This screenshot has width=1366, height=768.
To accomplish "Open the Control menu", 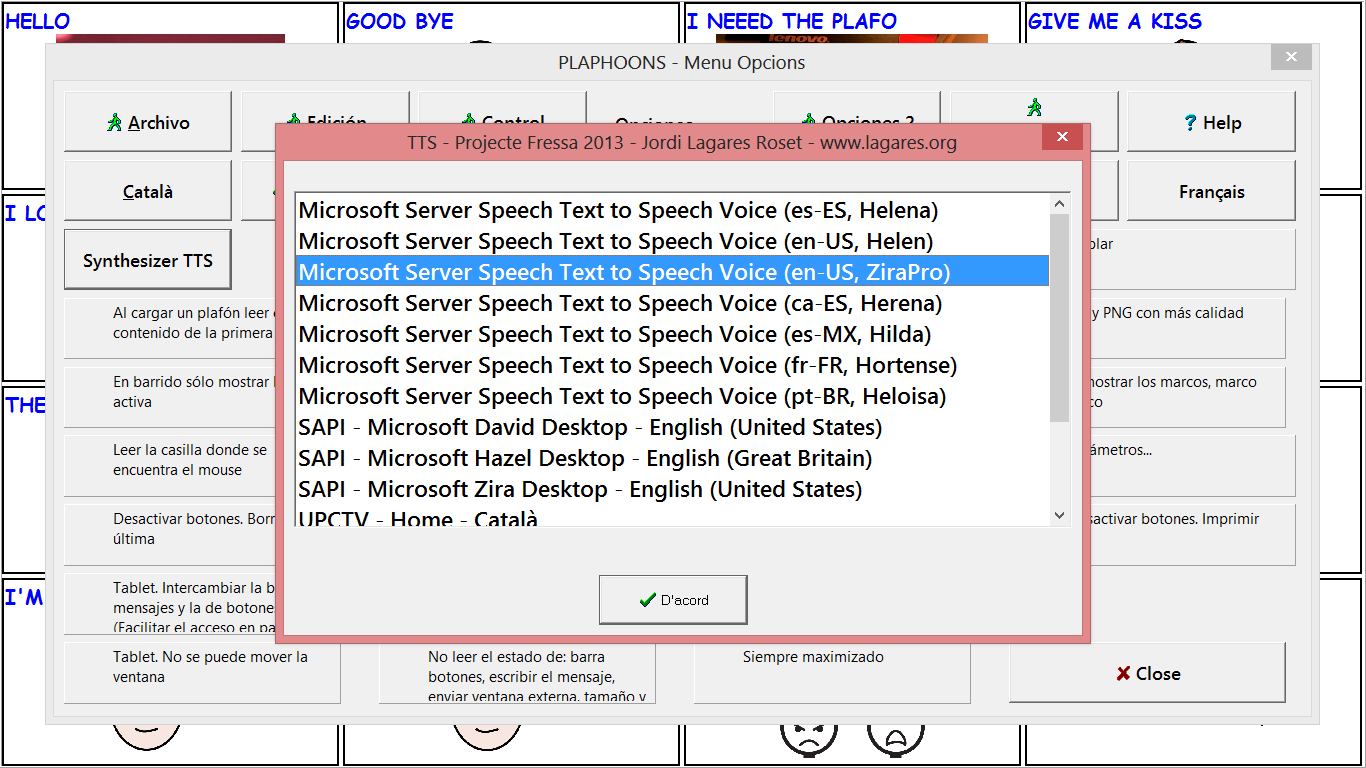I will point(502,108).
